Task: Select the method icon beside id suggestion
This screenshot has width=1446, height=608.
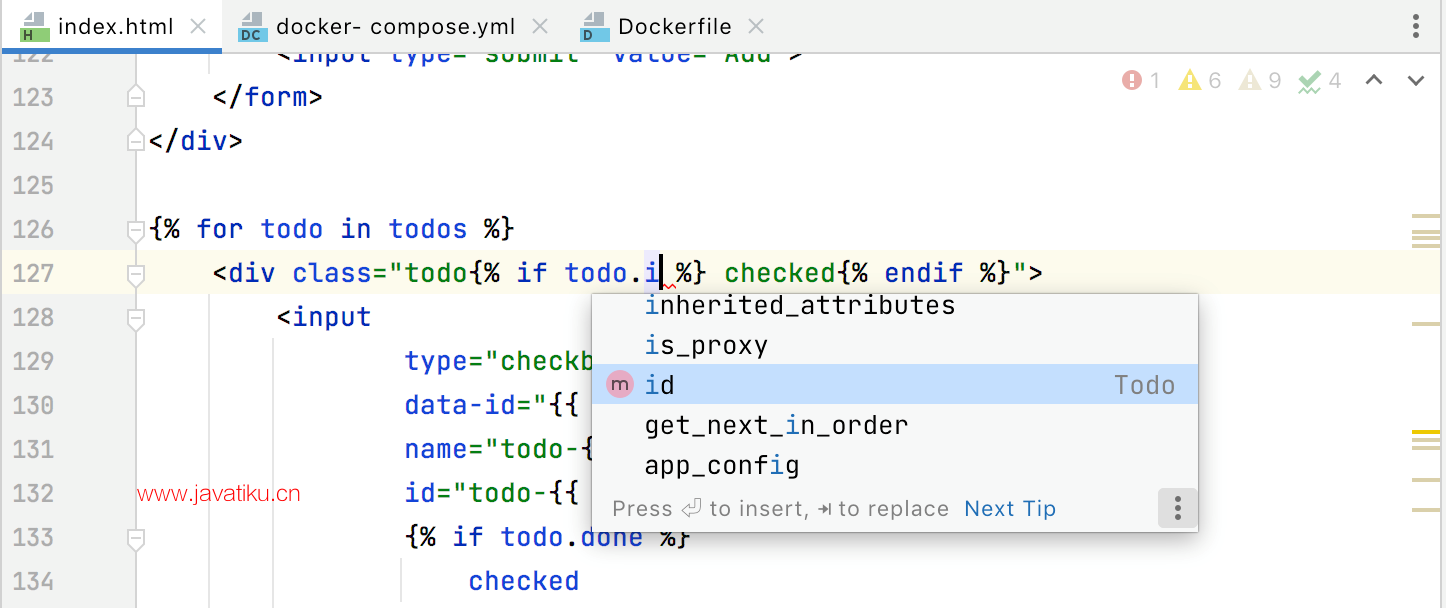Action: (620, 384)
